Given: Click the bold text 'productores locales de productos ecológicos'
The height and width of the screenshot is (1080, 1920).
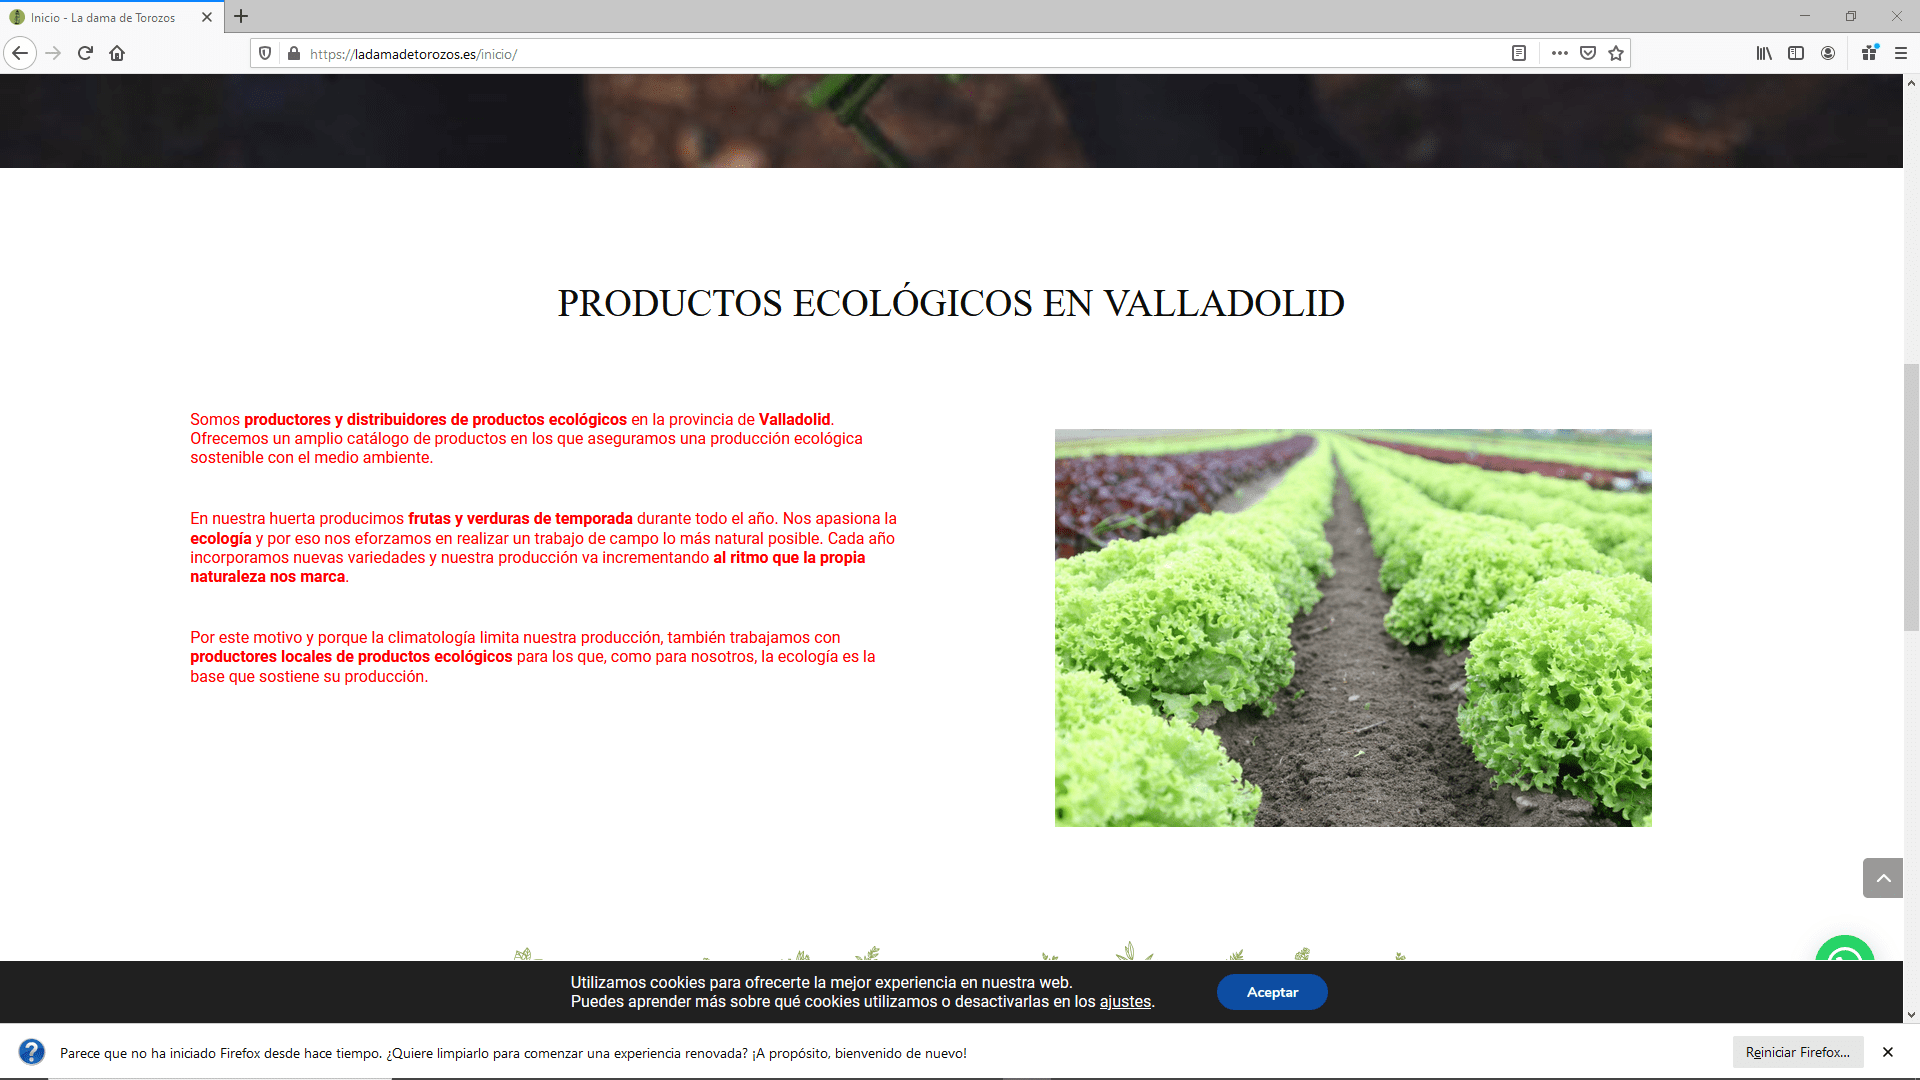Looking at the screenshot, I should [x=351, y=657].
